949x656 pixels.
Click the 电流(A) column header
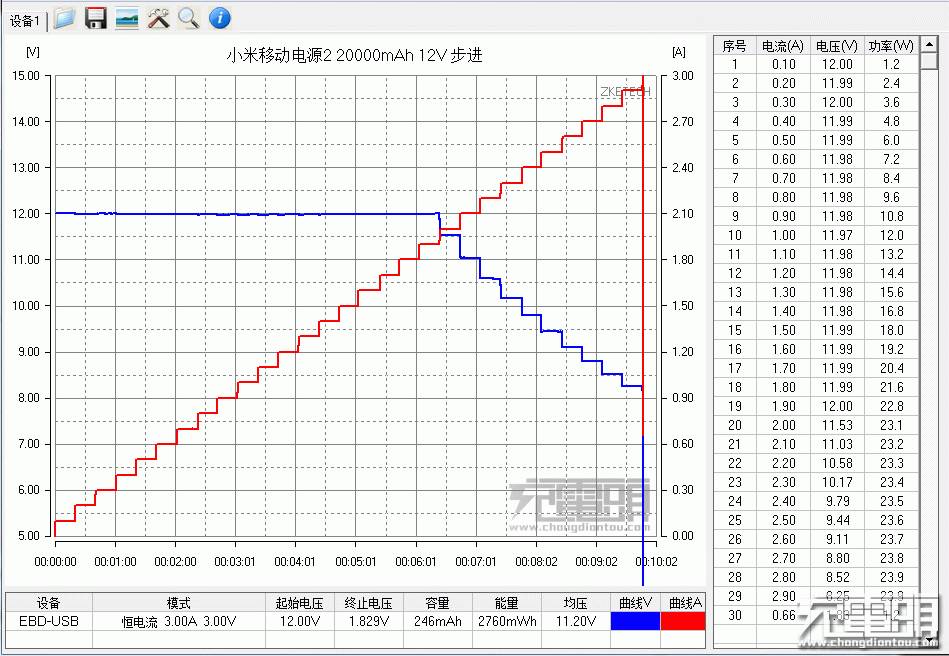[x=783, y=46]
